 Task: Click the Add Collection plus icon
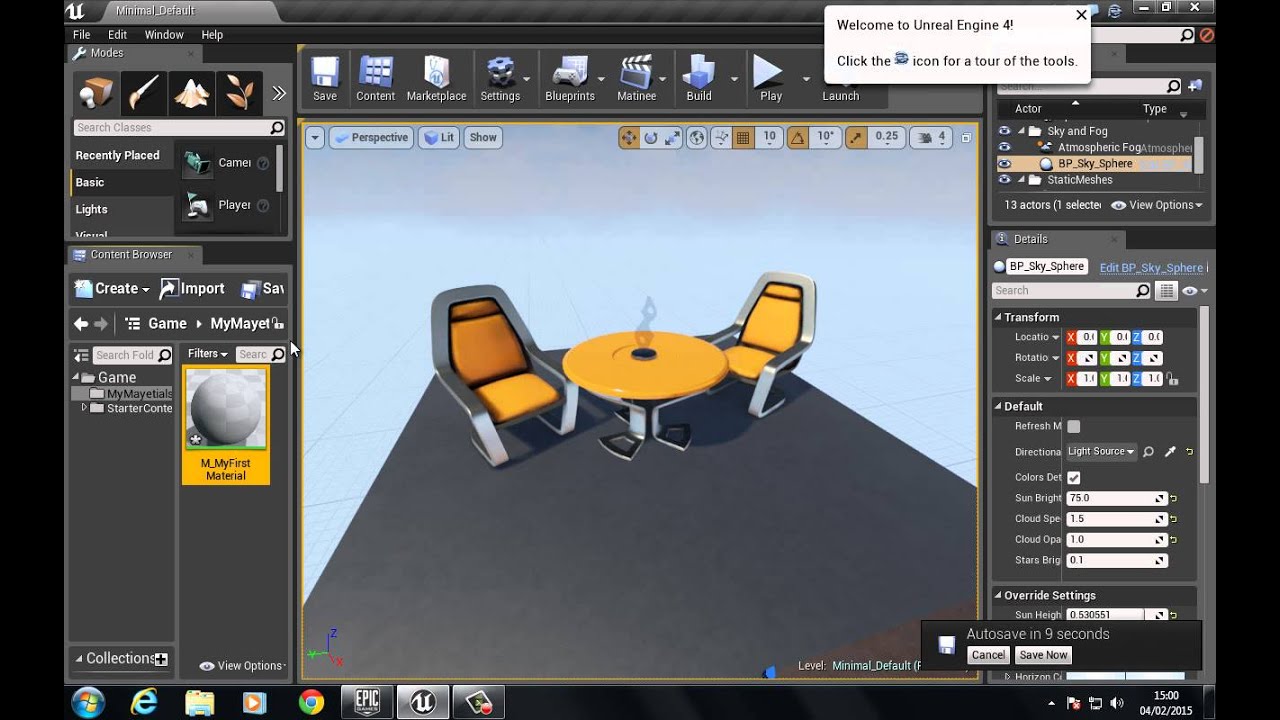pos(161,659)
